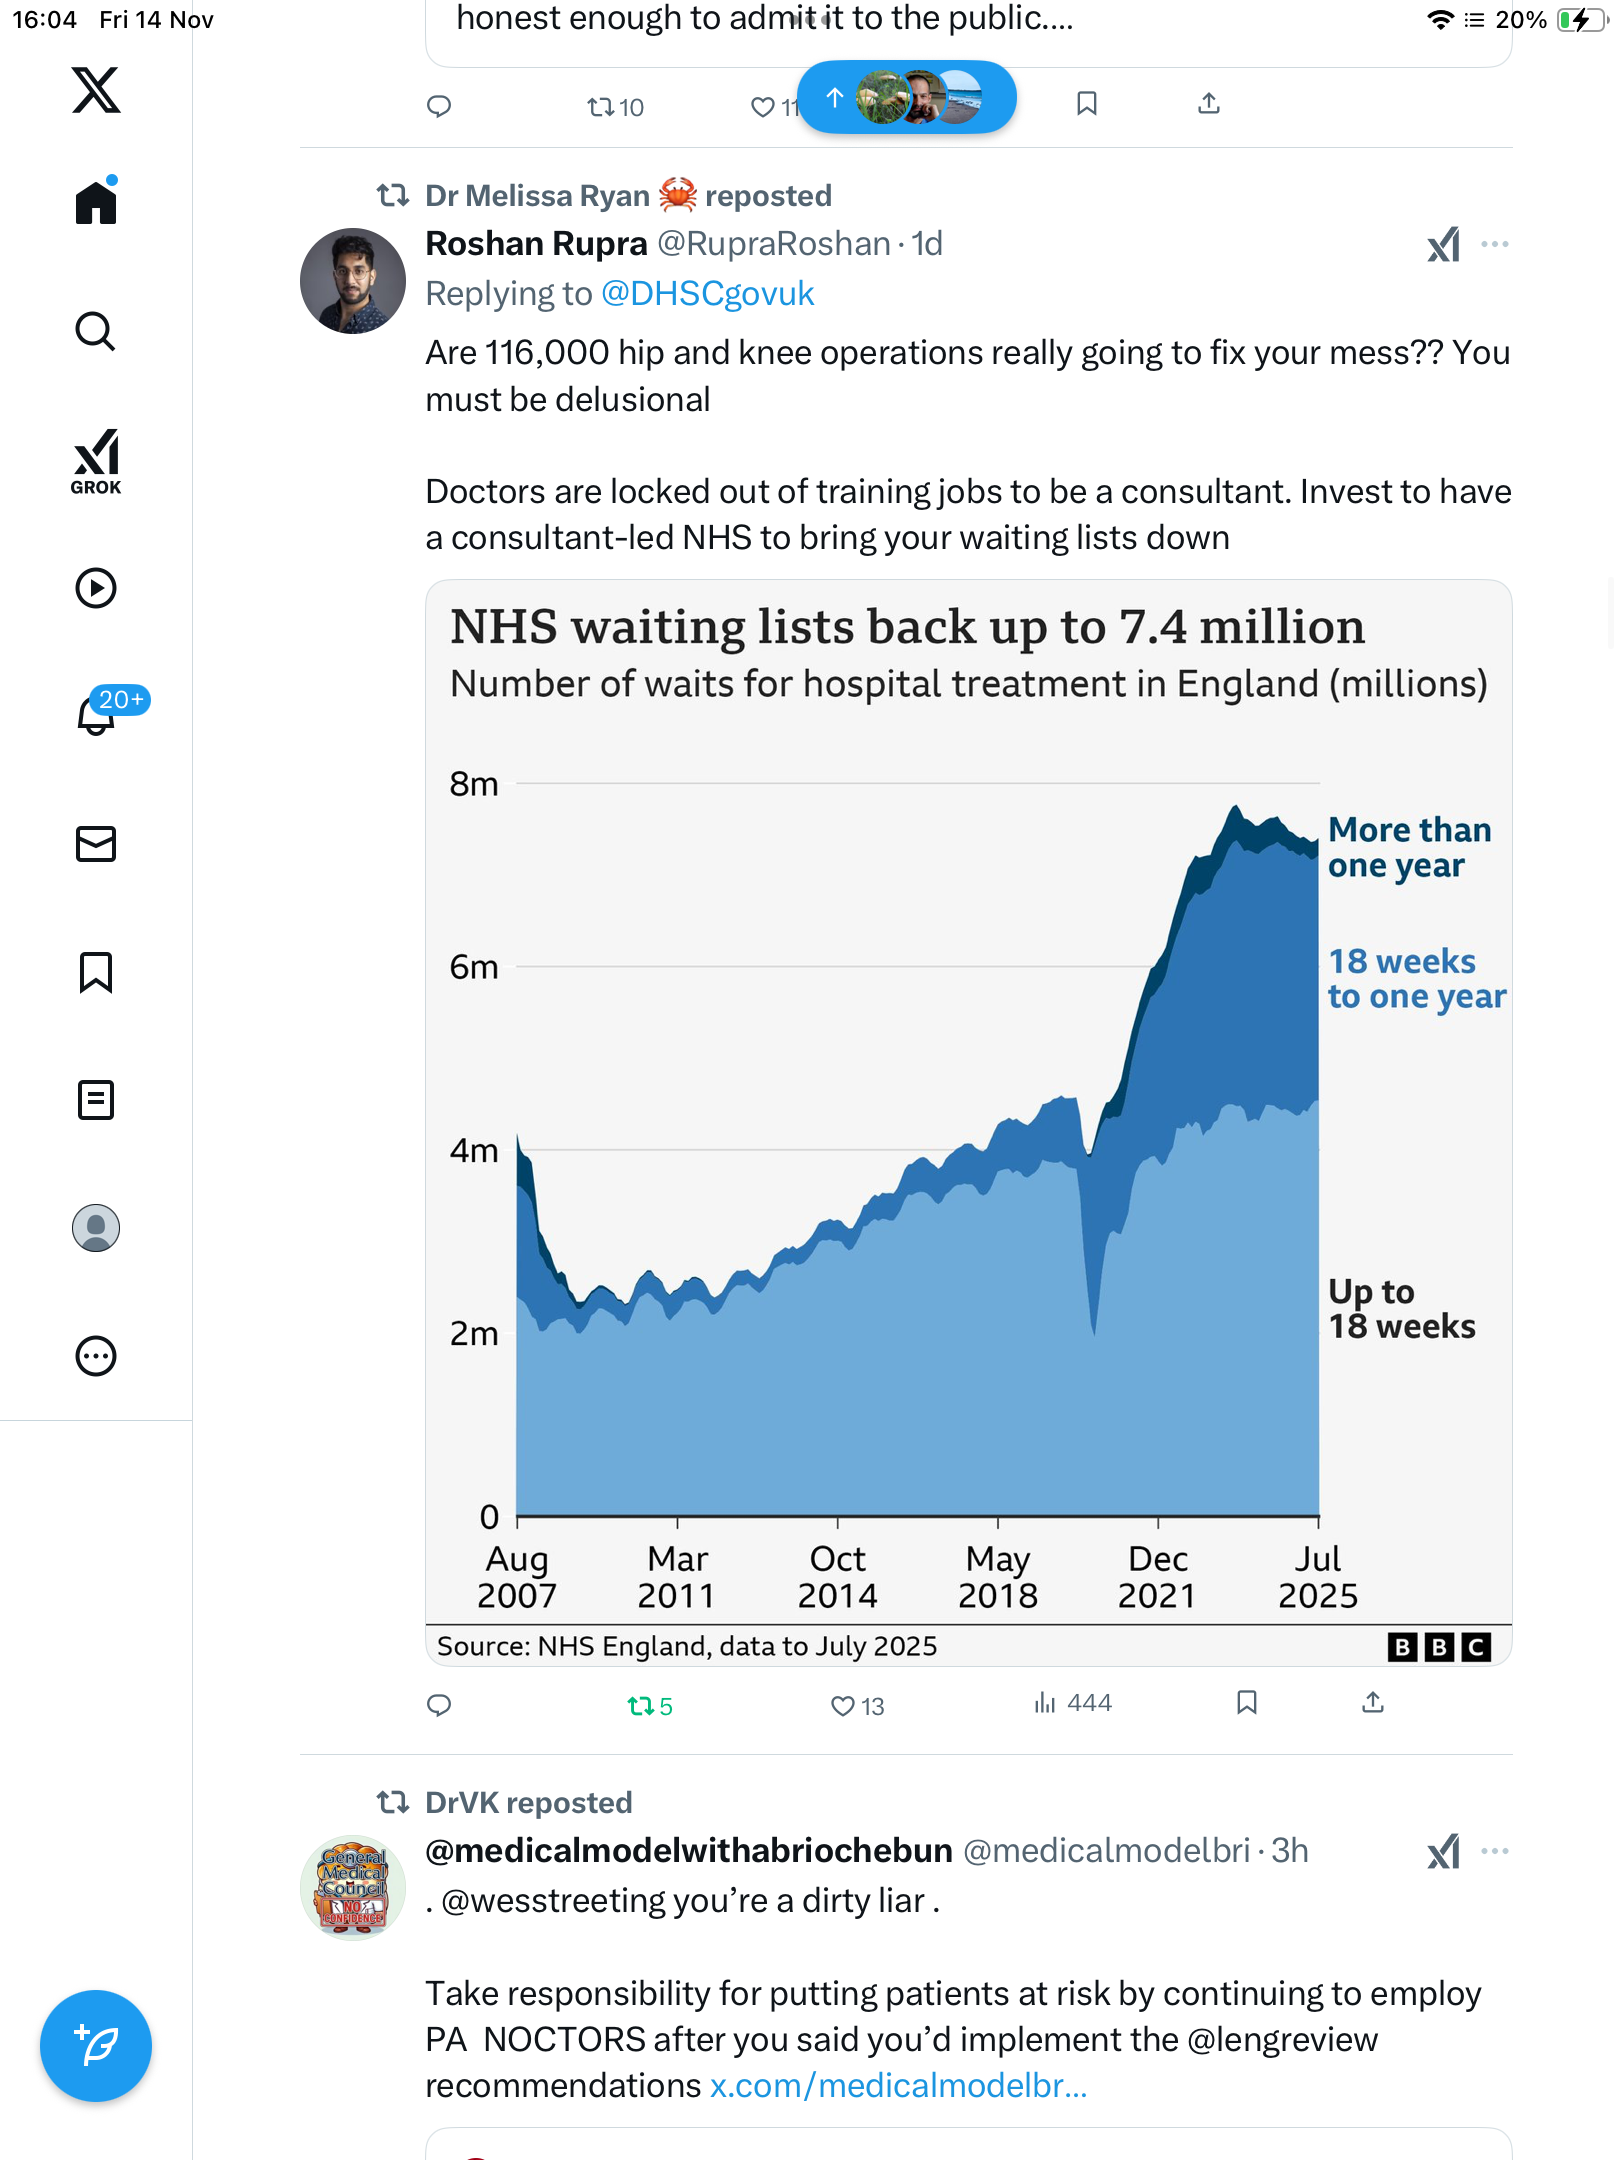This screenshot has width=1620, height=2160.
Task: Bookmark Roshan Rupra's NHS waiting list tweet
Action: click(x=1246, y=1703)
